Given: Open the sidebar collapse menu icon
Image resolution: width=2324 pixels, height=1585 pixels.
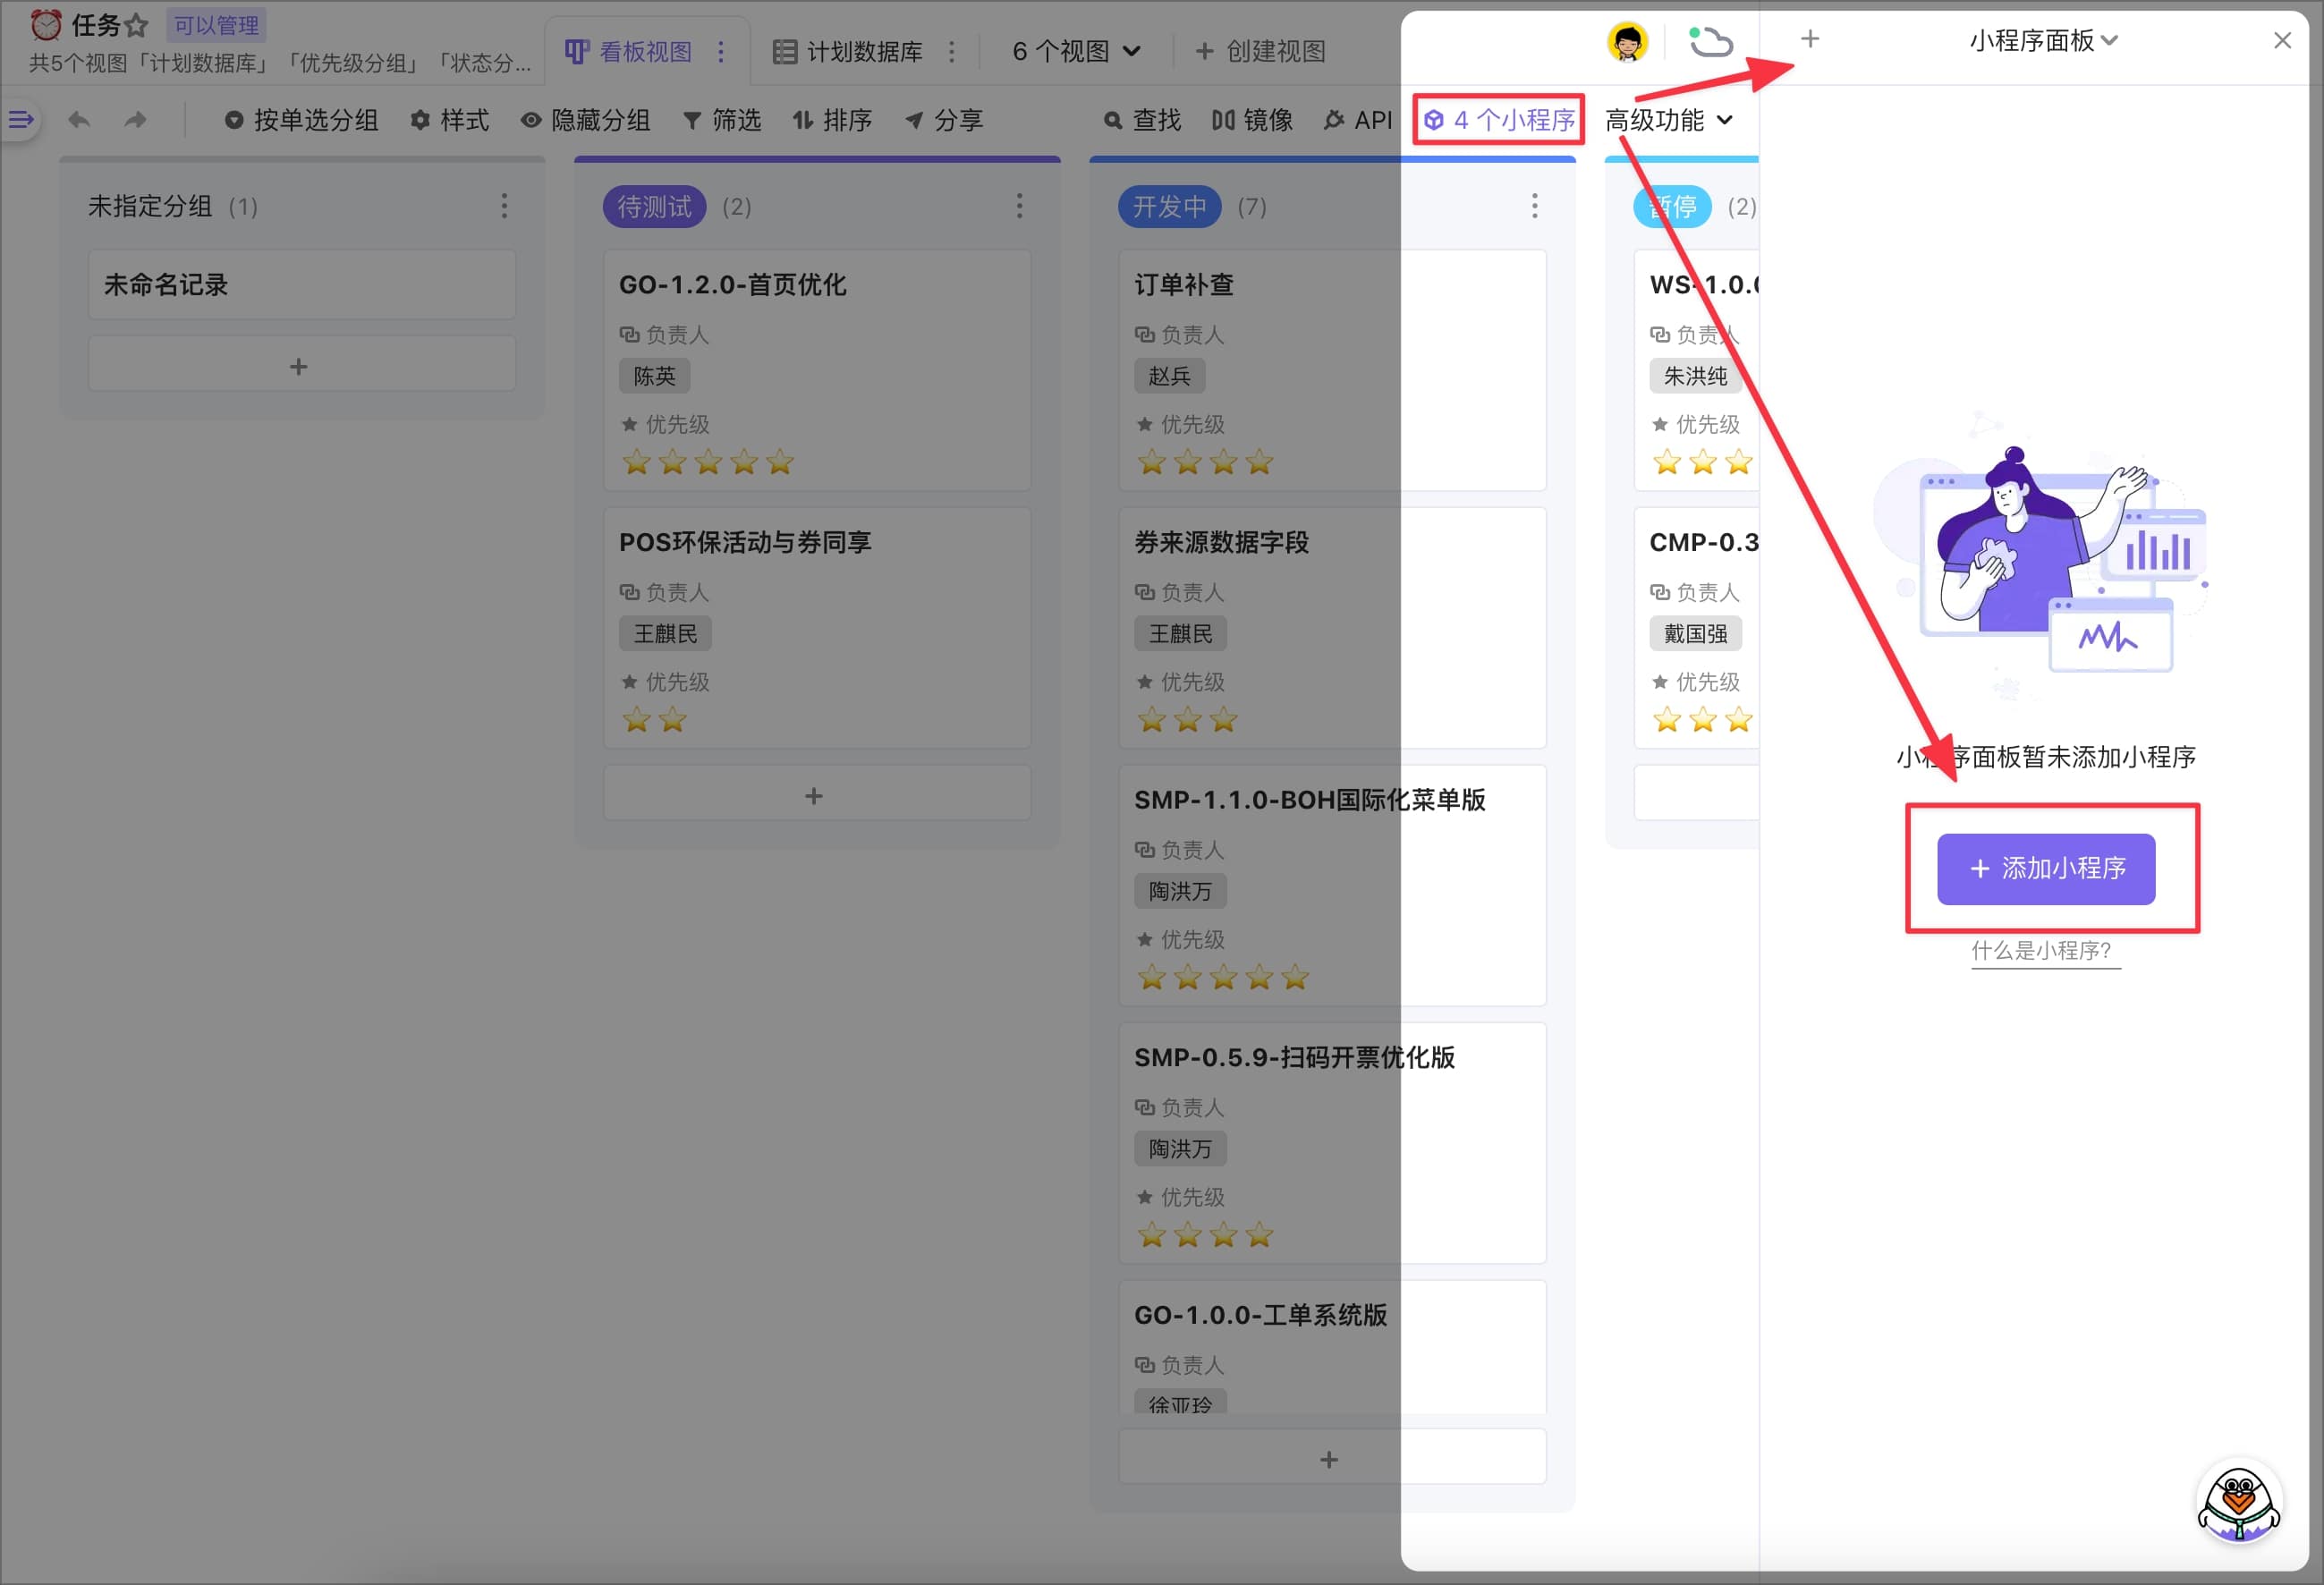Looking at the screenshot, I should 21,120.
